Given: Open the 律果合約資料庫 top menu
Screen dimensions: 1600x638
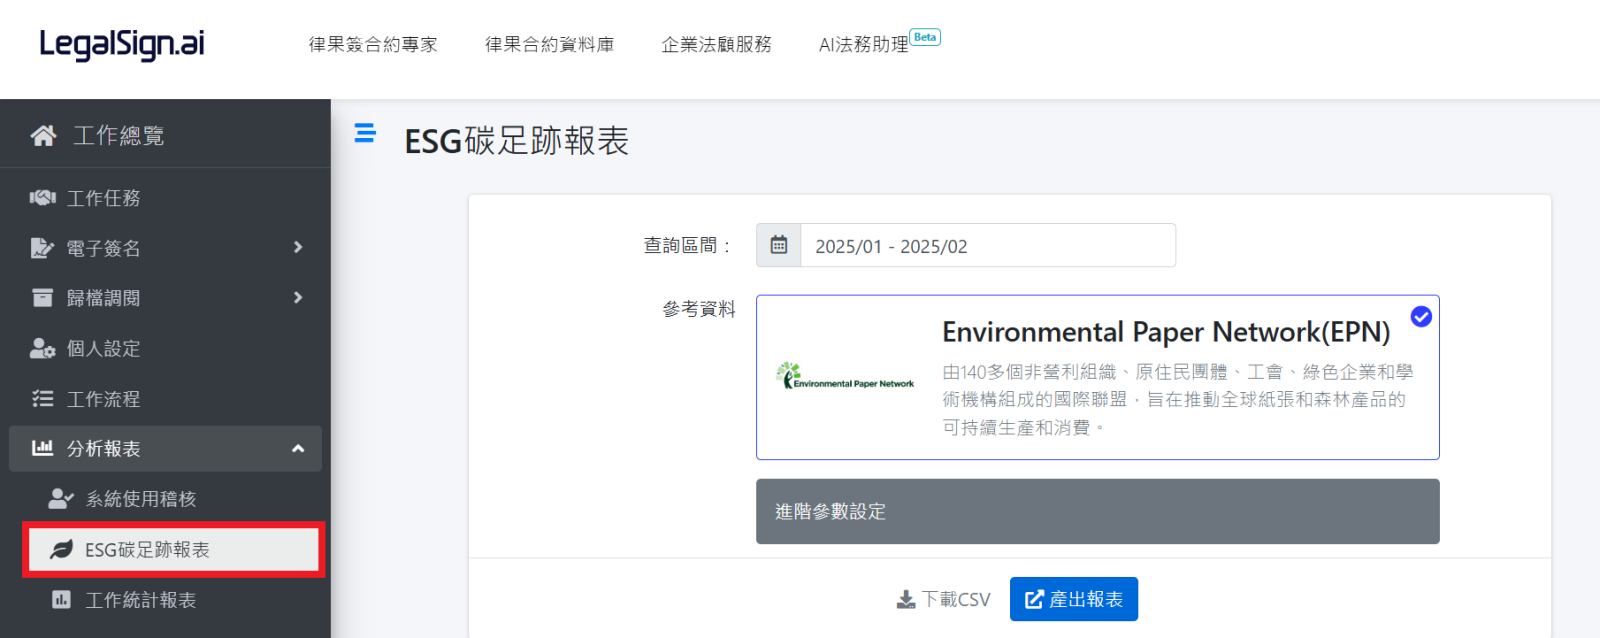Looking at the screenshot, I should point(550,44).
